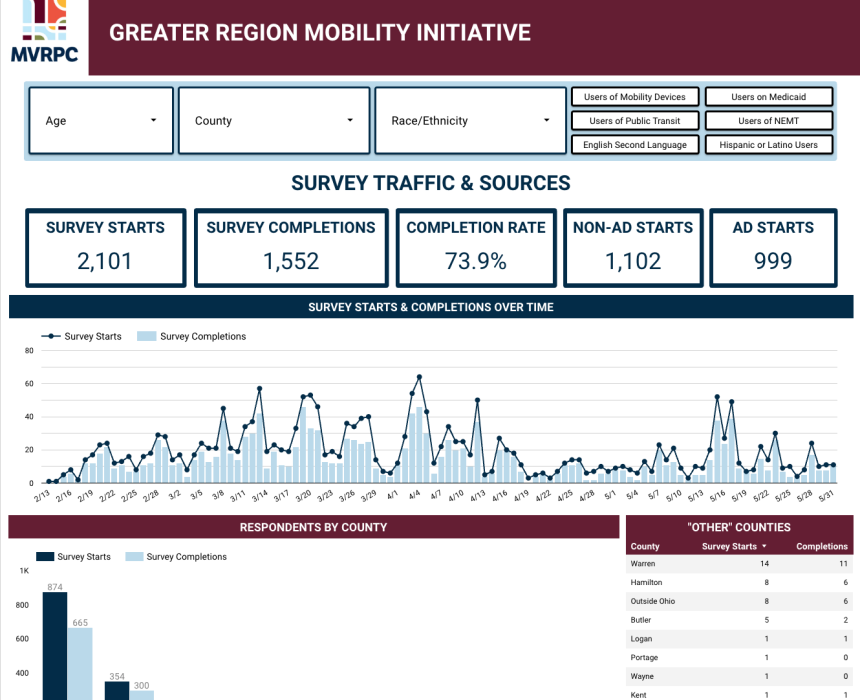This screenshot has height=700, width=860.
Task: Click the Survey Starts scorecard 2,101
Action: click(105, 248)
